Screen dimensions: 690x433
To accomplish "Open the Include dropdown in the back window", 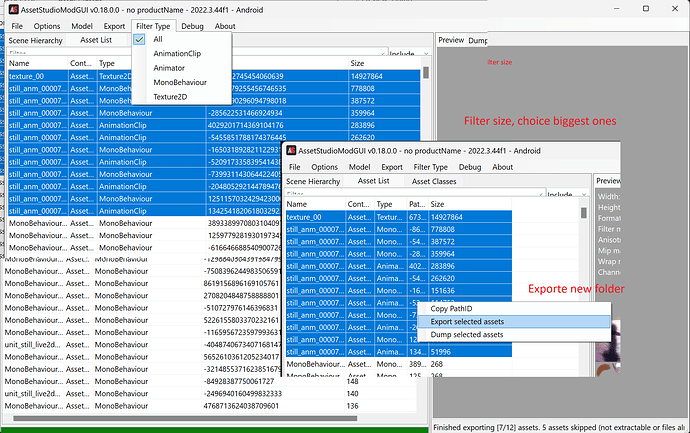I will point(409,53).
